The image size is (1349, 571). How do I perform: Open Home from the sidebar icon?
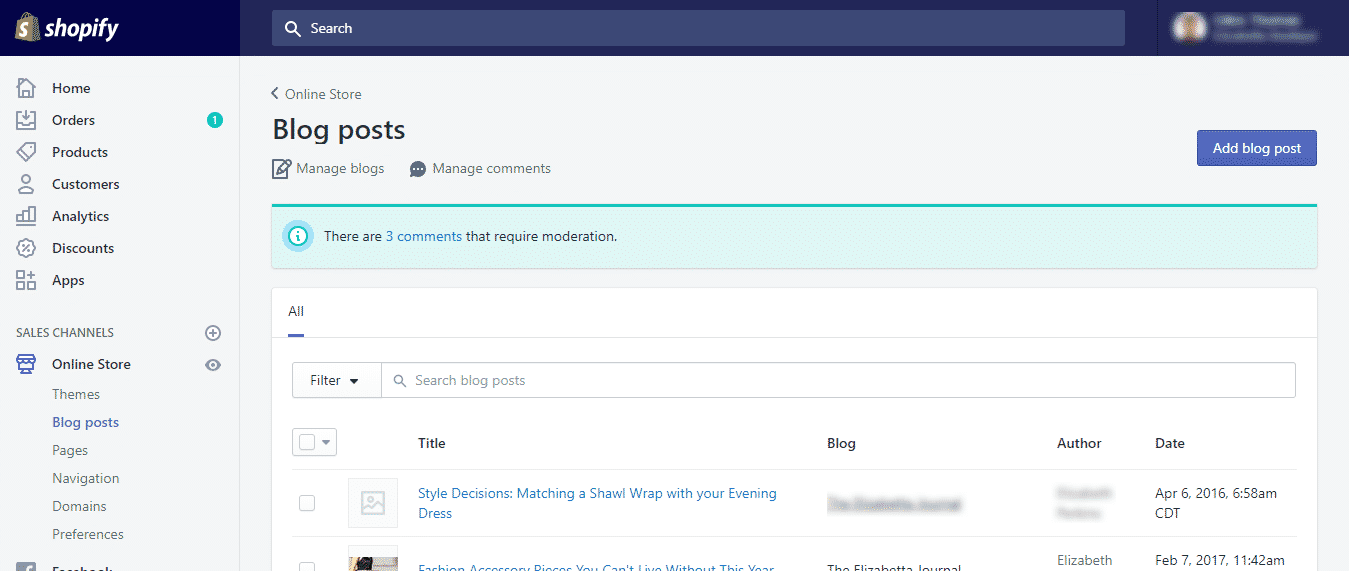coord(27,88)
